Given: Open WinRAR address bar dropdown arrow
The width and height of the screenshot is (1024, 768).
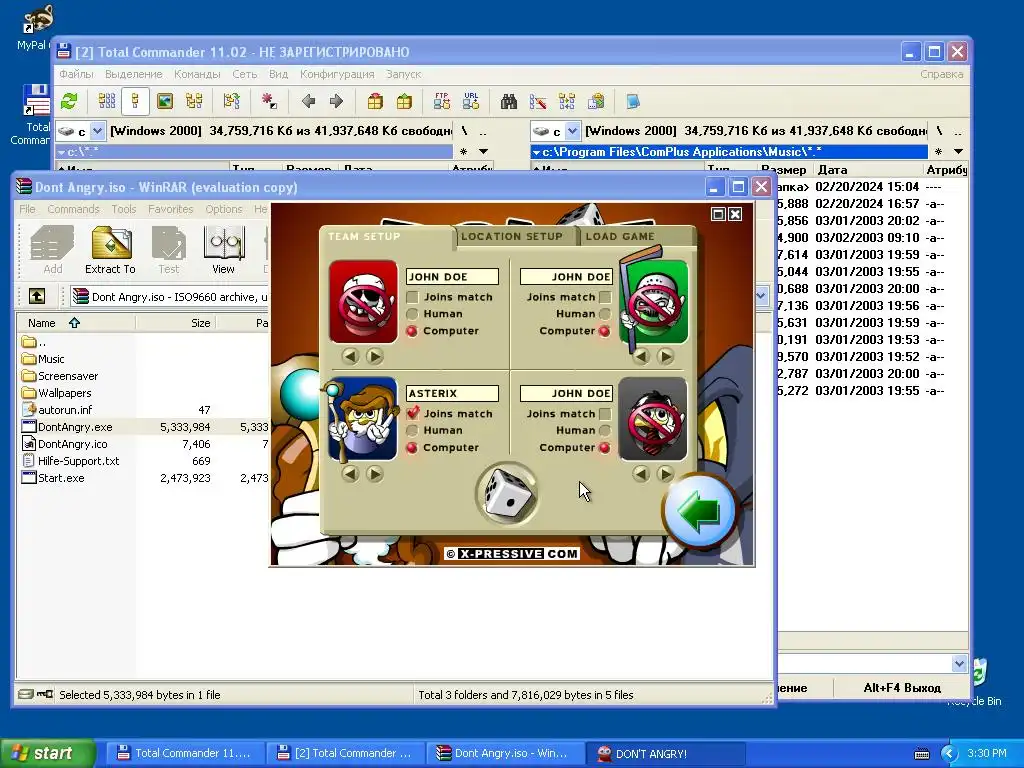Looking at the screenshot, I should [761, 296].
